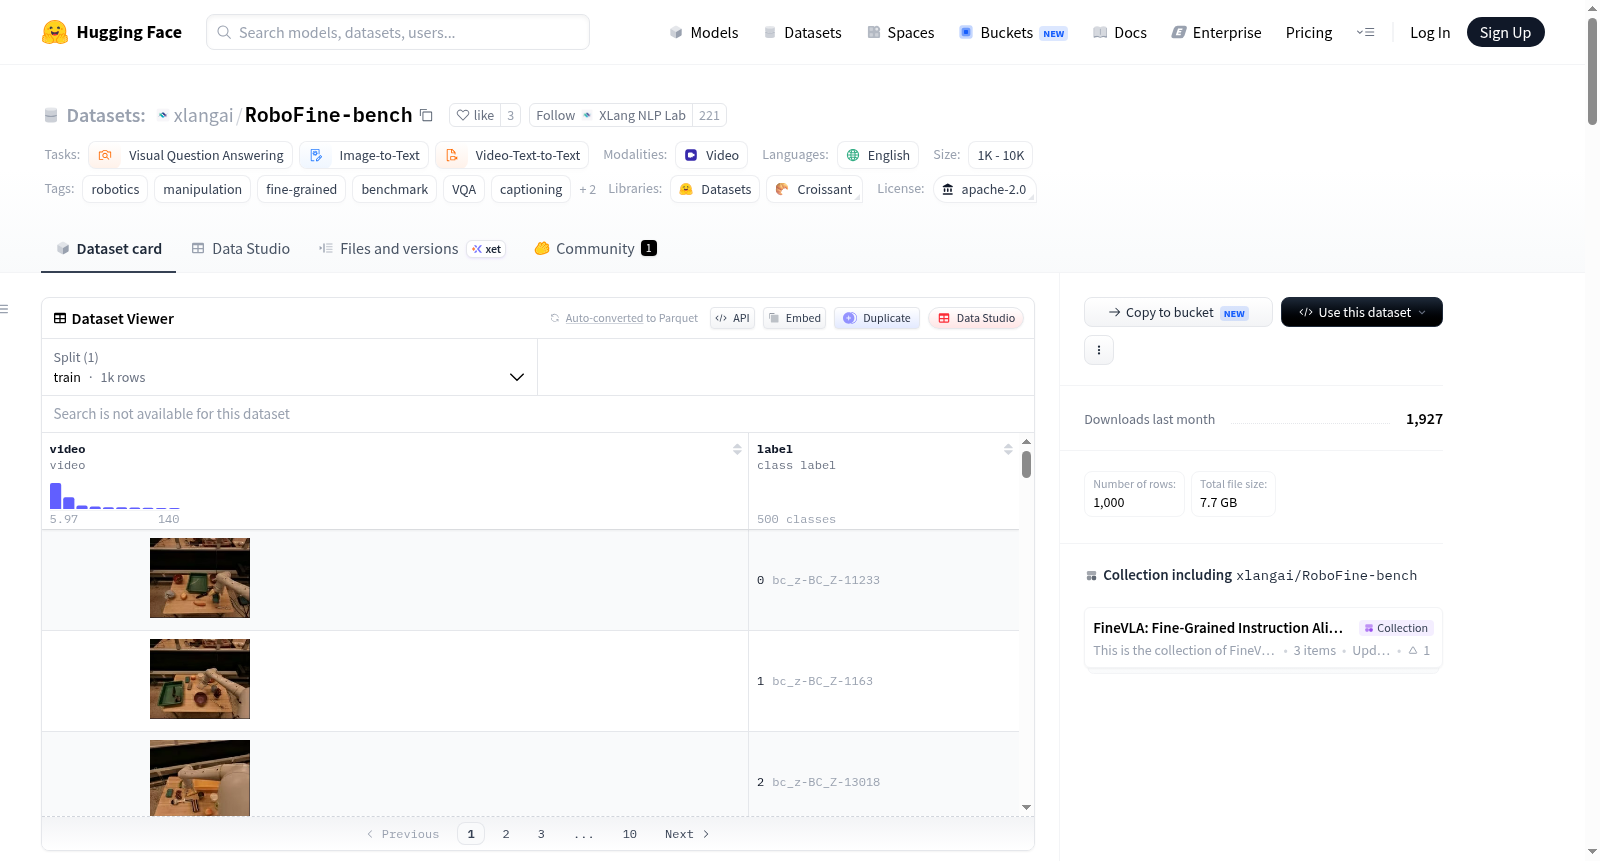Click the xlangai owner link
This screenshot has height=861, width=1600.
coord(203,115)
